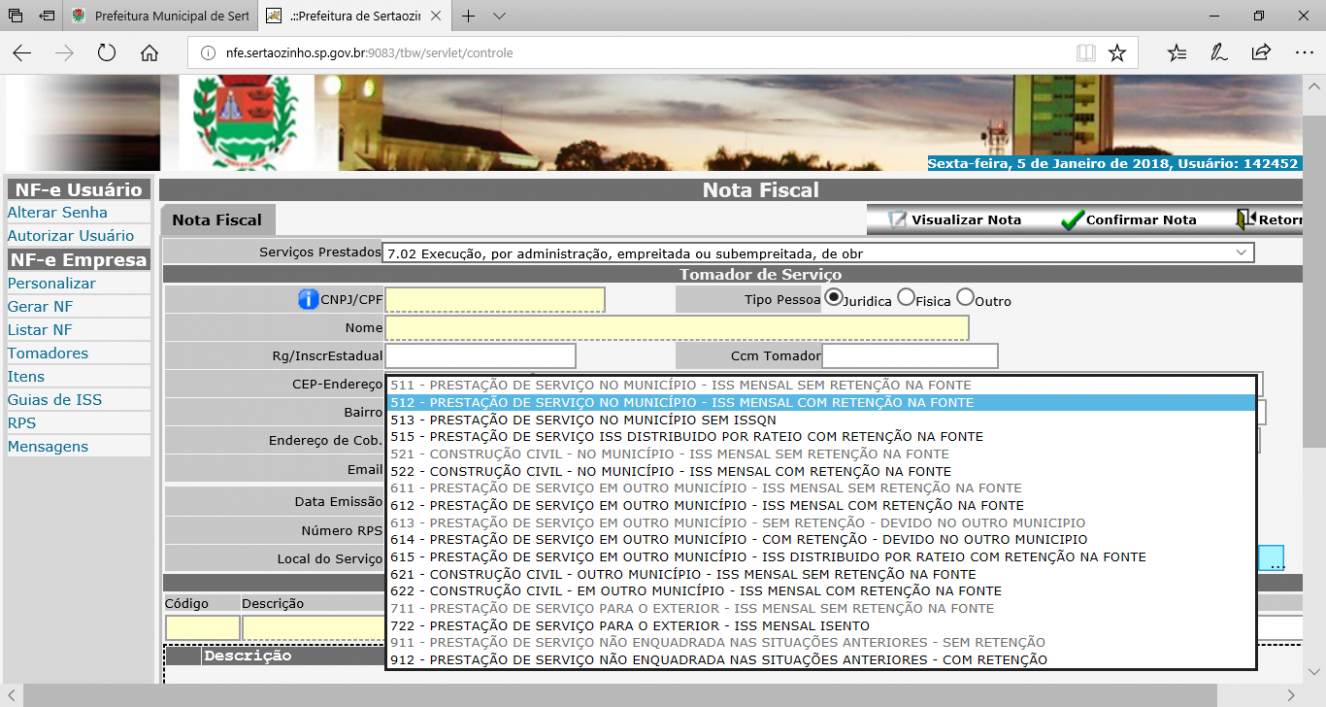Click the CNPJ/CPF input field
This screenshot has width=1326, height=707.
click(x=495, y=299)
